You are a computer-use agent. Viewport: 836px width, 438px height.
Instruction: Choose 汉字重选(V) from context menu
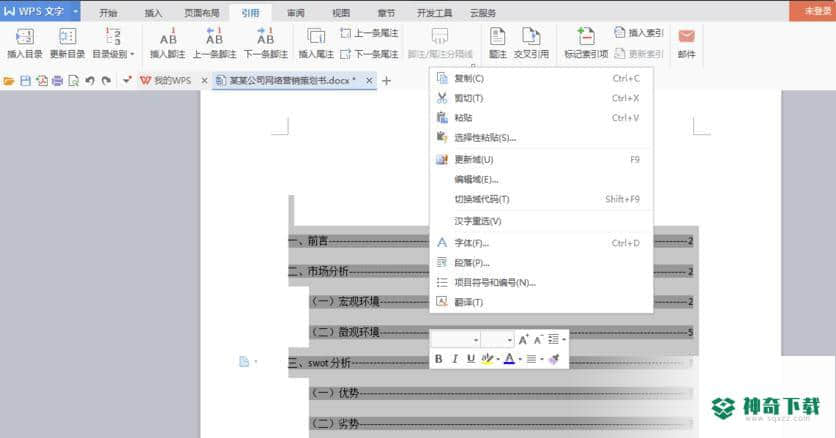coord(541,221)
